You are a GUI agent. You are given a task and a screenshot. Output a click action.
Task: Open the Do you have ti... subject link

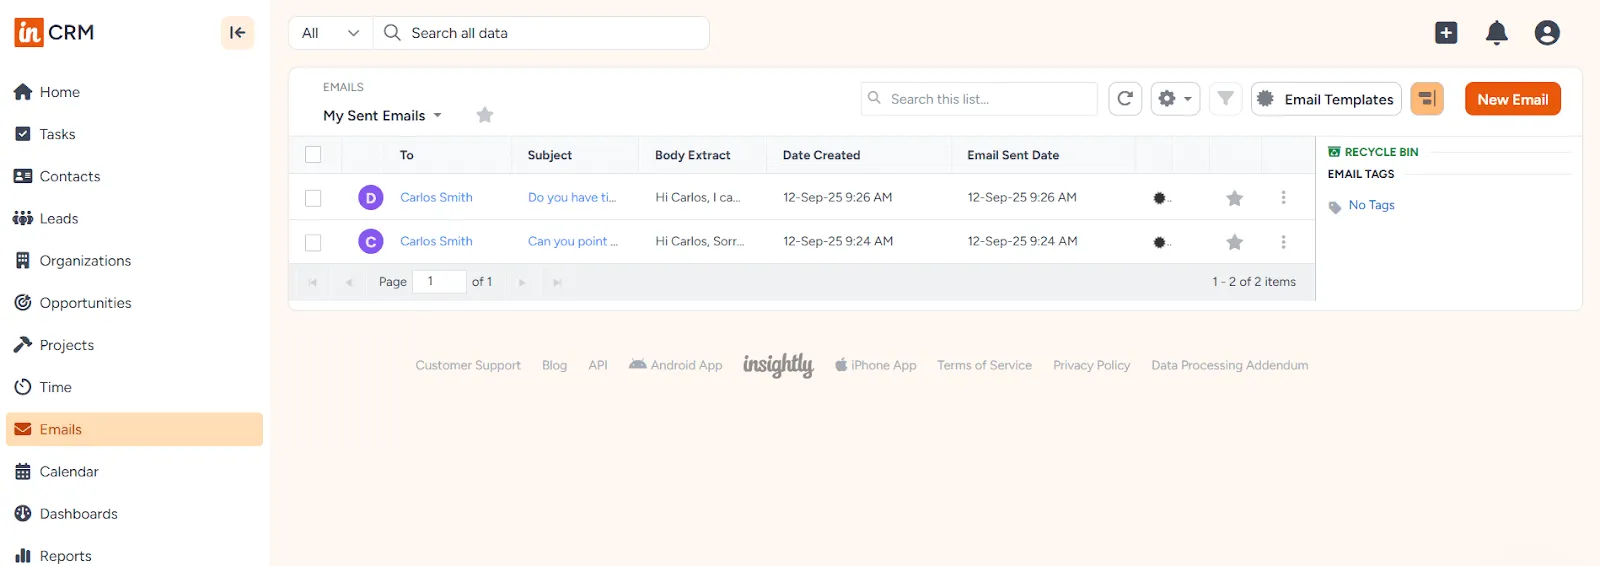[x=572, y=198]
